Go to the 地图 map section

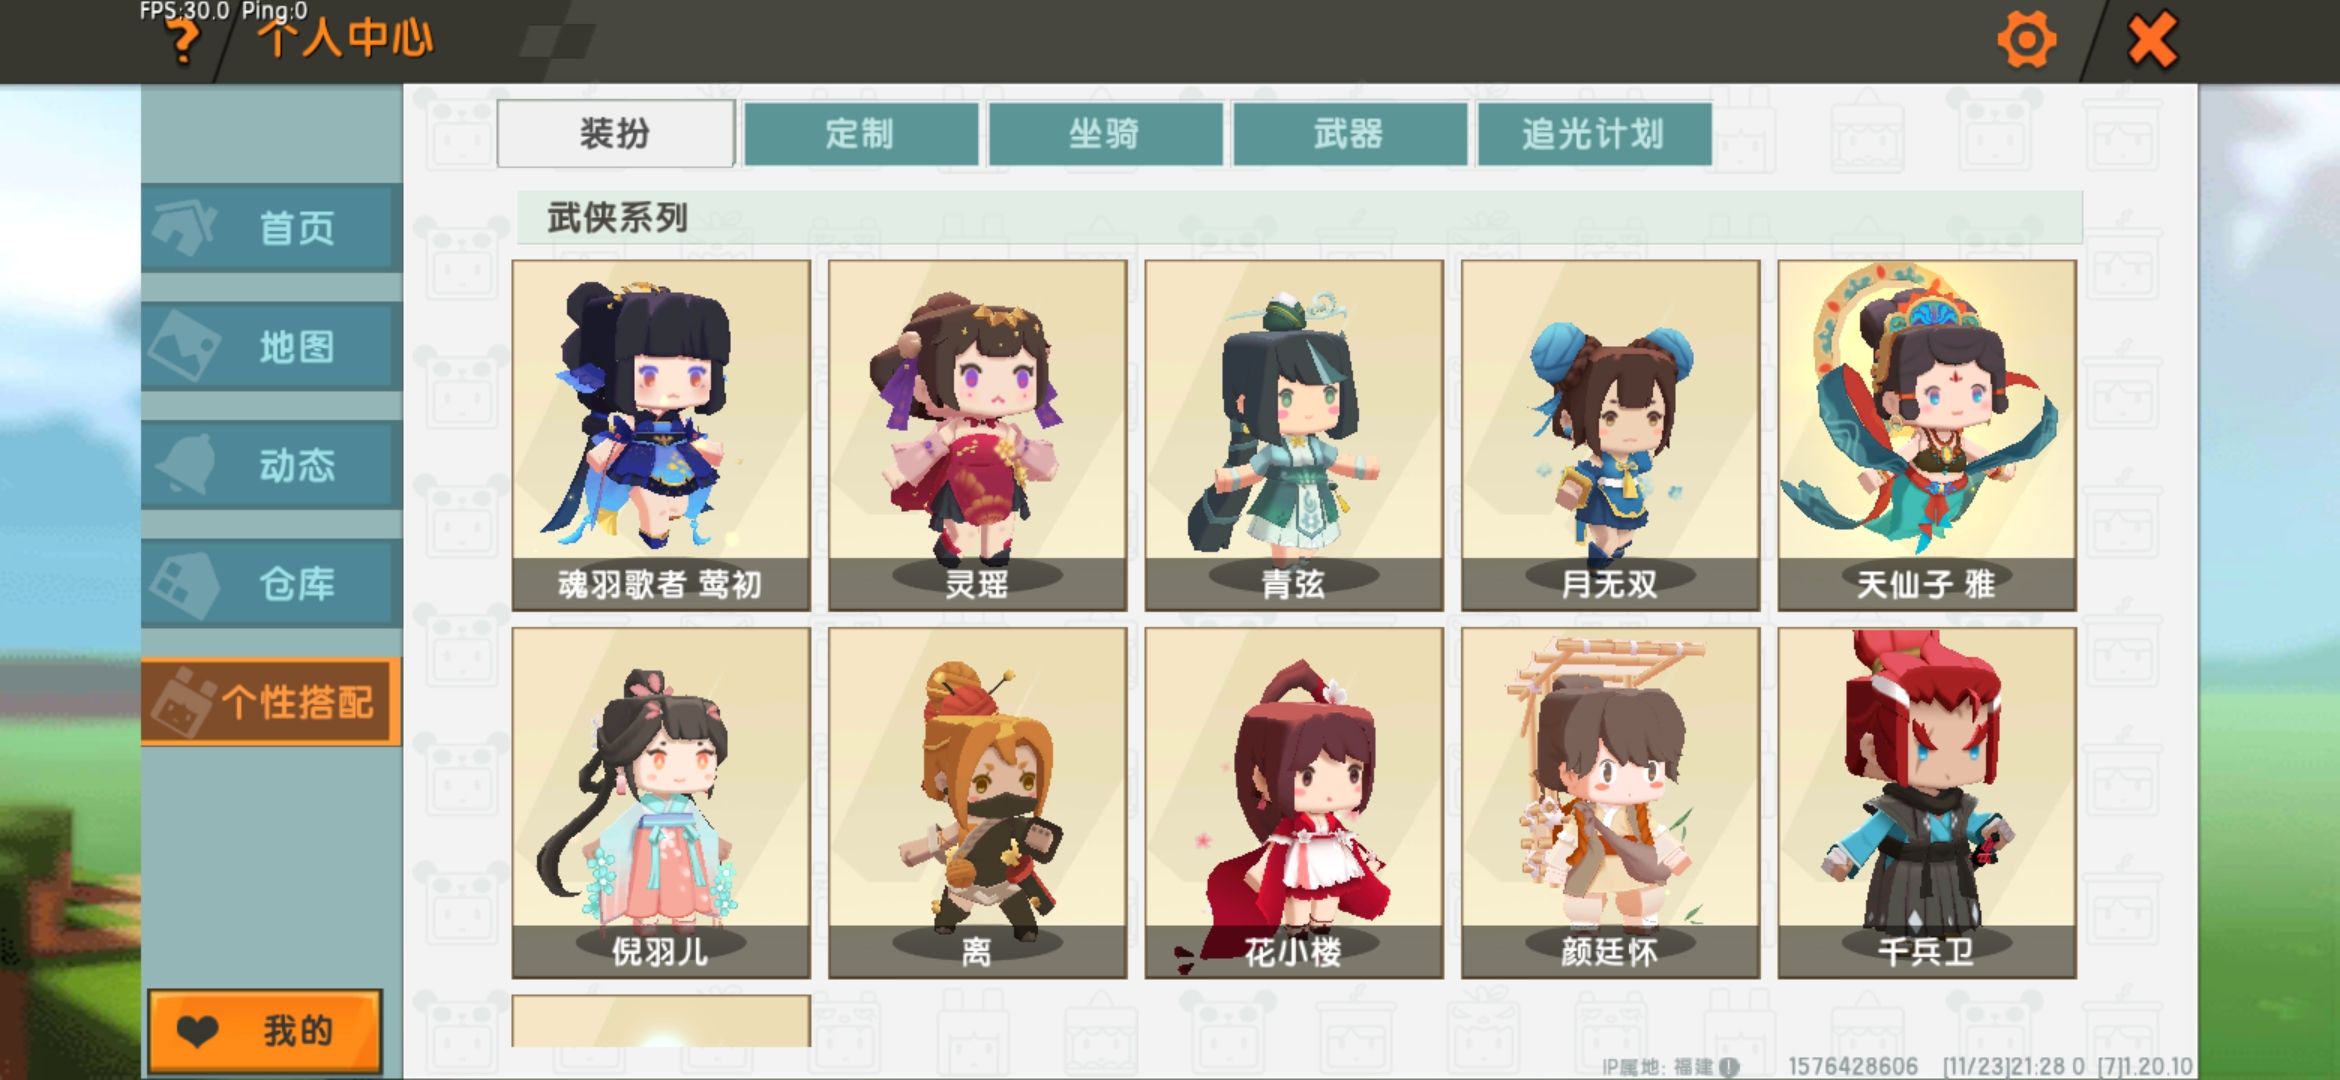tap(272, 347)
